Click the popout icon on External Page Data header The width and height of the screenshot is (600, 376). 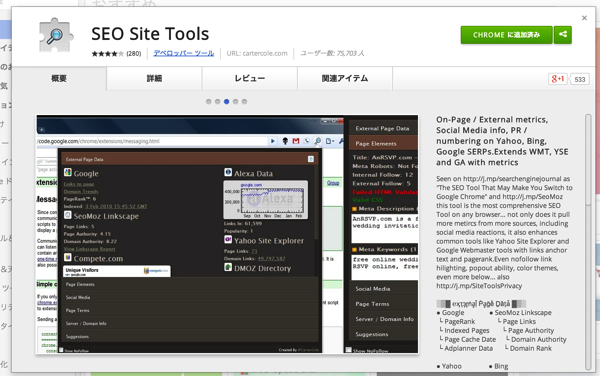(x=311, y=159)
